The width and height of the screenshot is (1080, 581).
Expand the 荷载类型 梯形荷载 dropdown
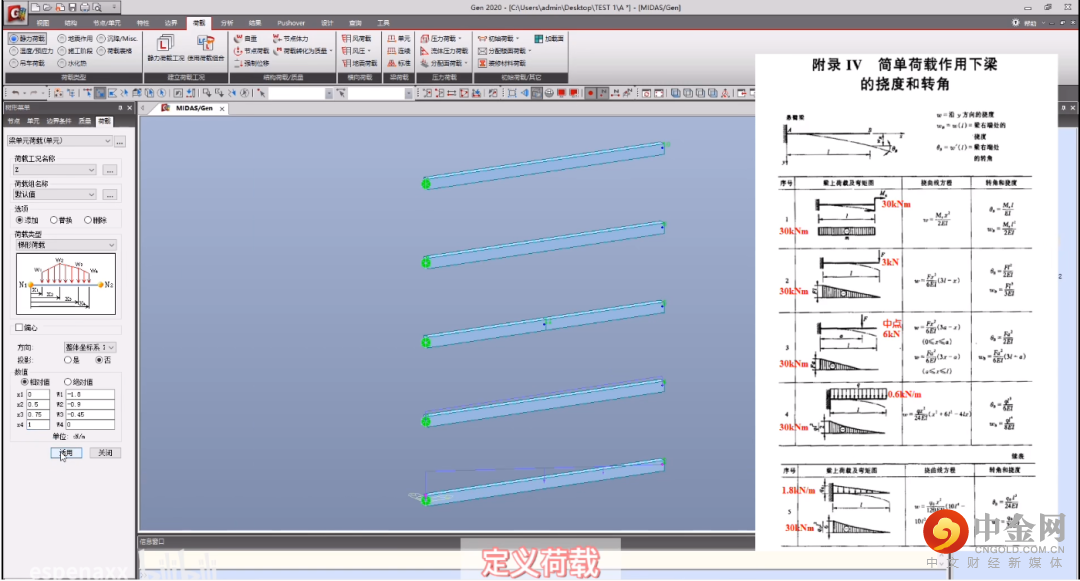pos(111,245)
